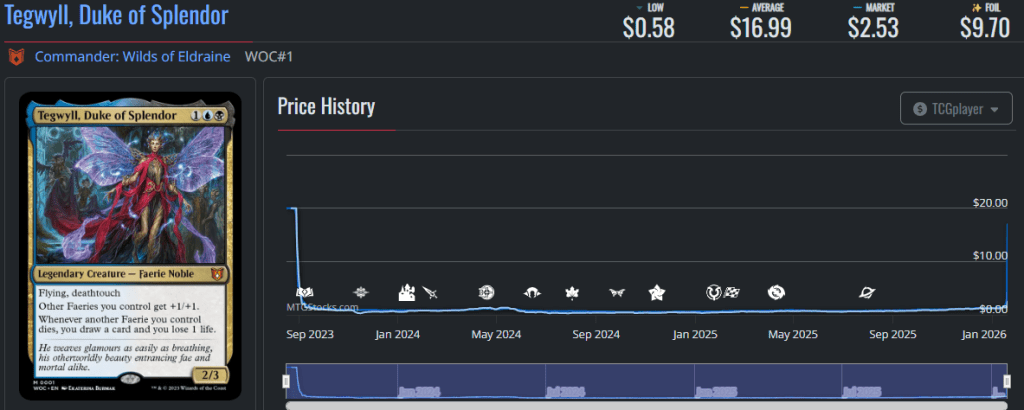The width and height of the screenshot is (1024, 410).
Task: Click the planet set symbol on chart
Action: 867,292
